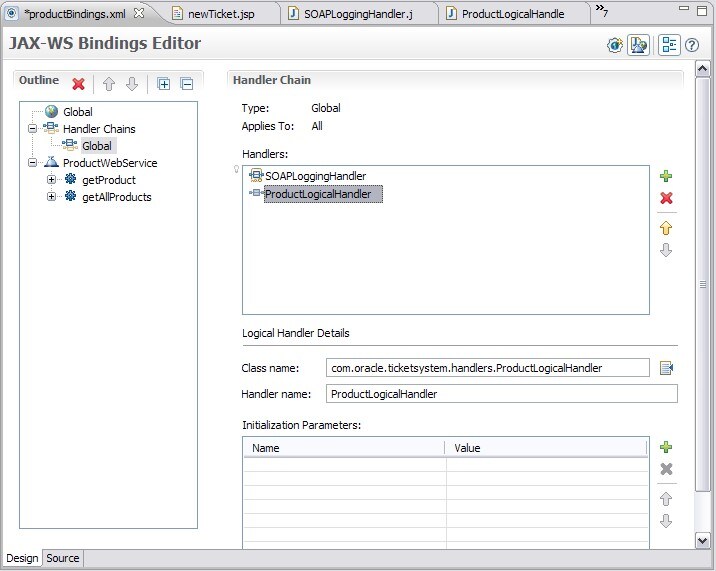Remove selected handler with red X

666,198
